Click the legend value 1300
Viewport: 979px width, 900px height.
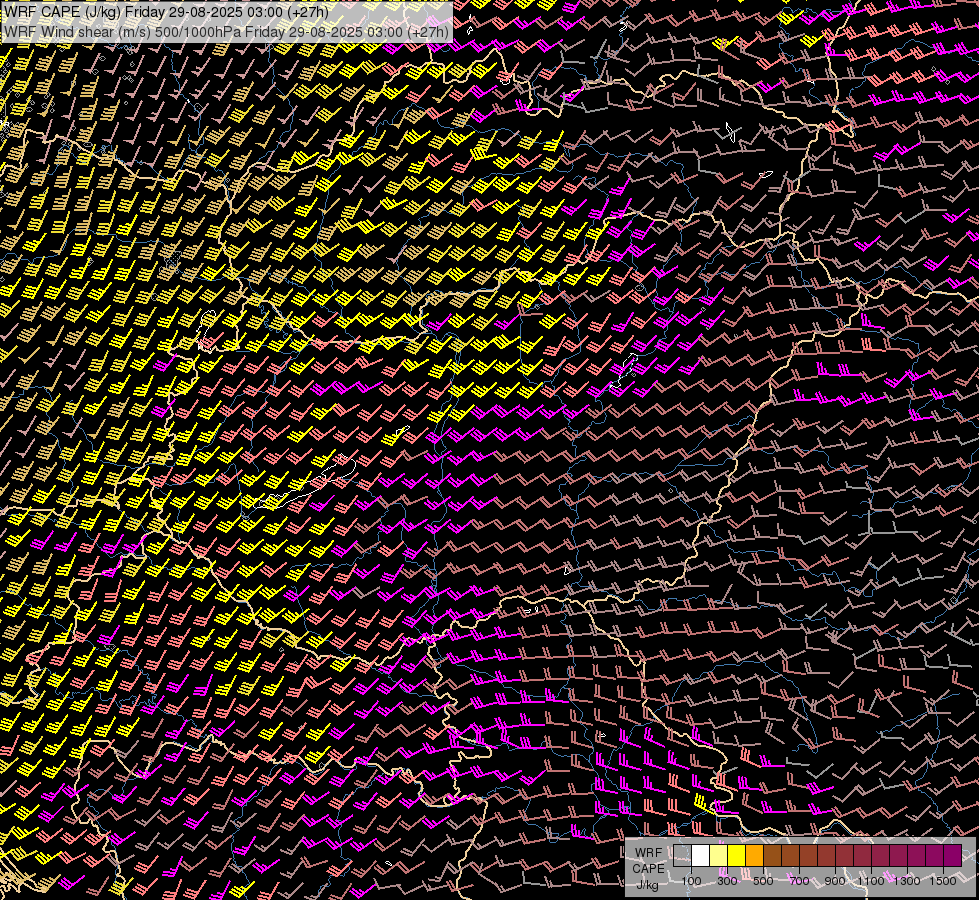pos(907,881)
